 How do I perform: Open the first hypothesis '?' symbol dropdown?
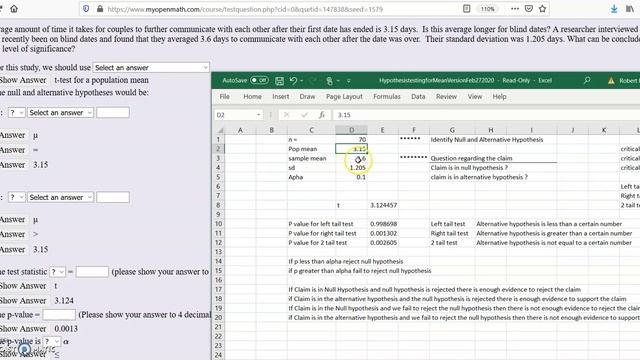pyautogui.click(x=17, y=113)
